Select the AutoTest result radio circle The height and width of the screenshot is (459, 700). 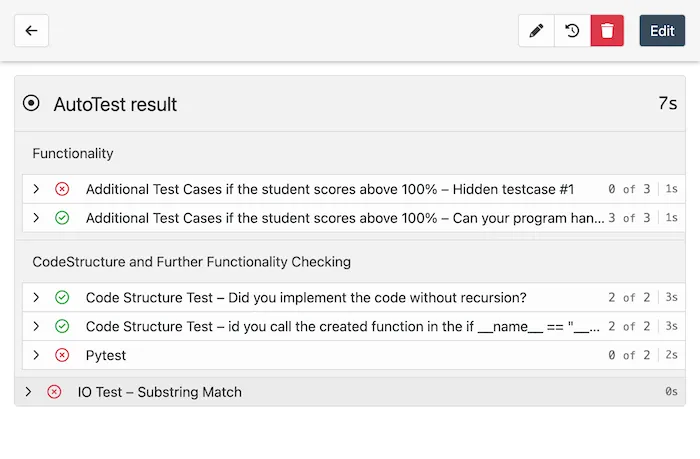tap(32, 104)
